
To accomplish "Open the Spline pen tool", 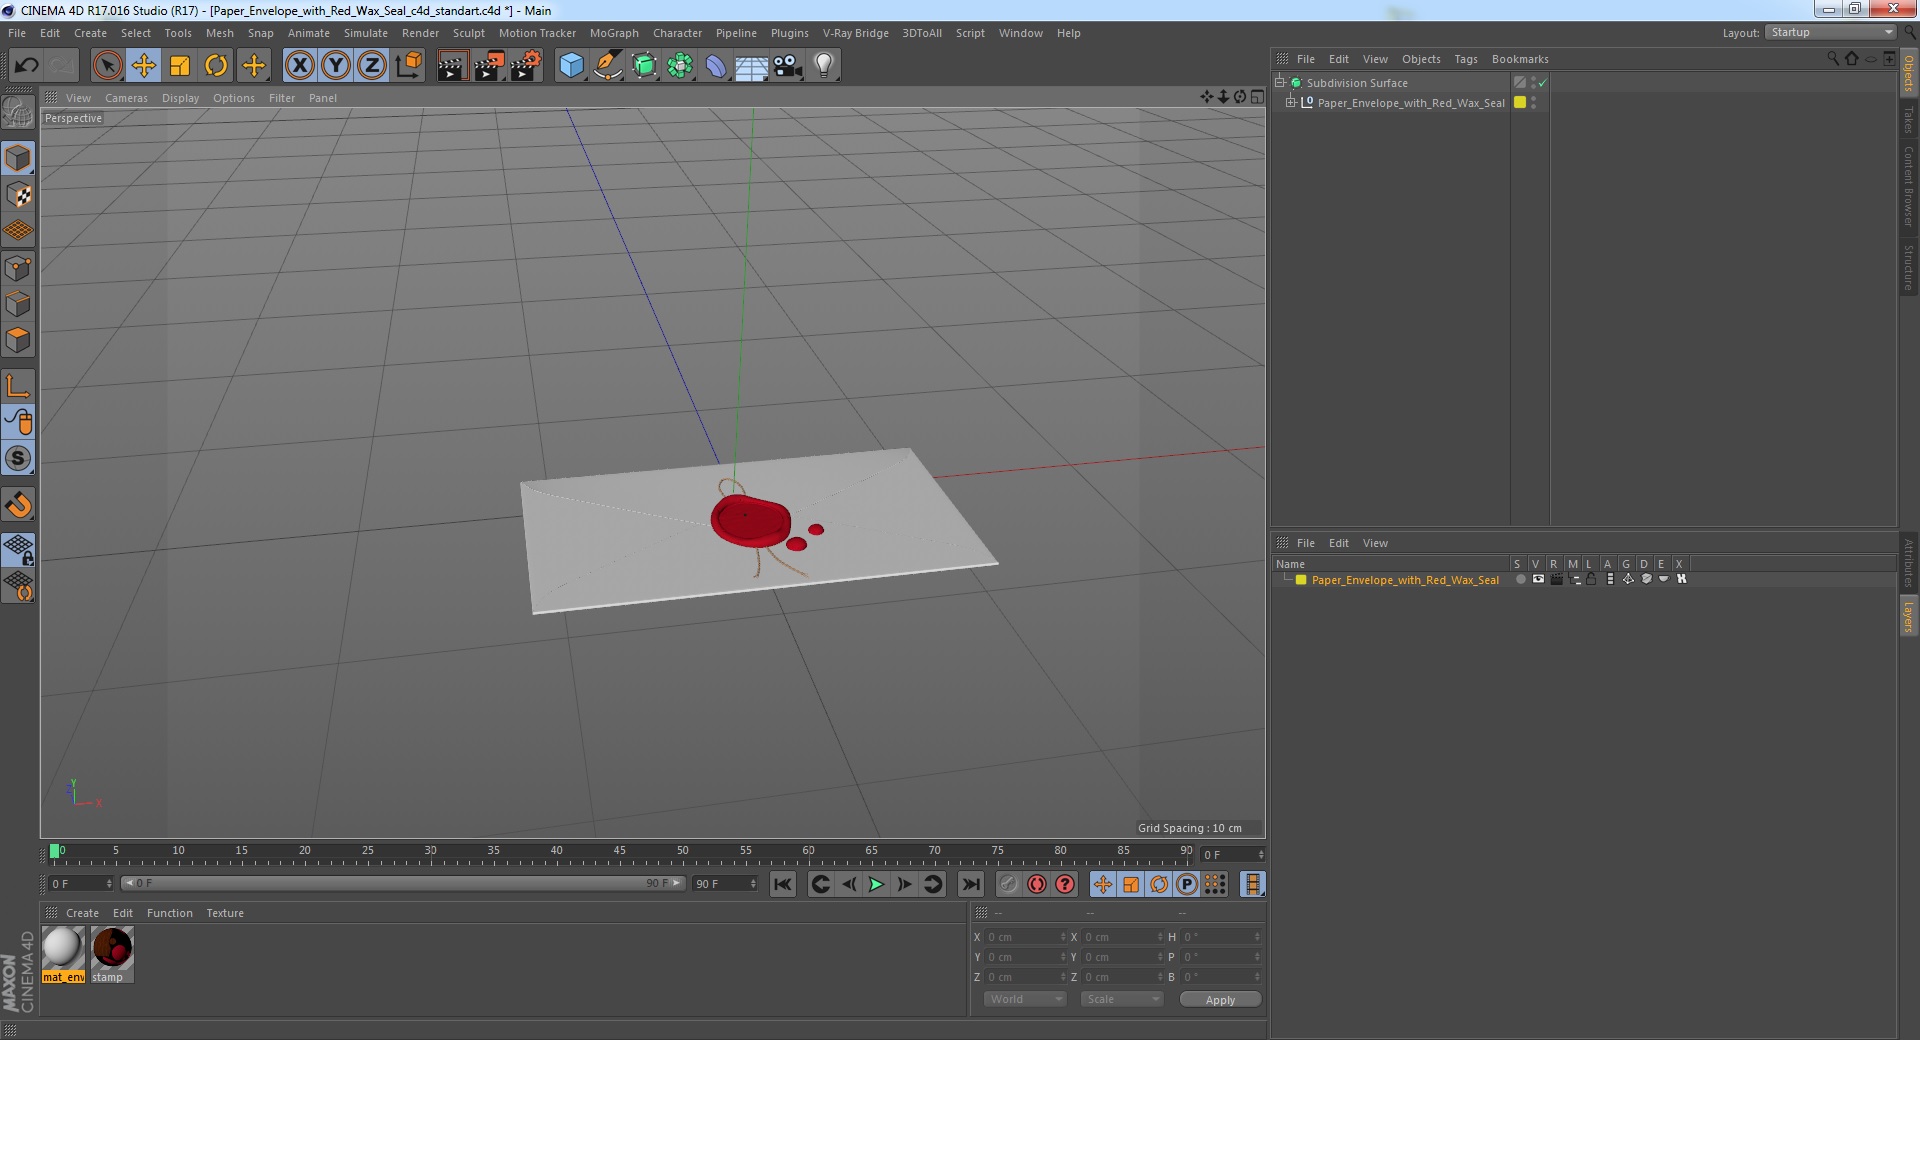I will (607, 66).
